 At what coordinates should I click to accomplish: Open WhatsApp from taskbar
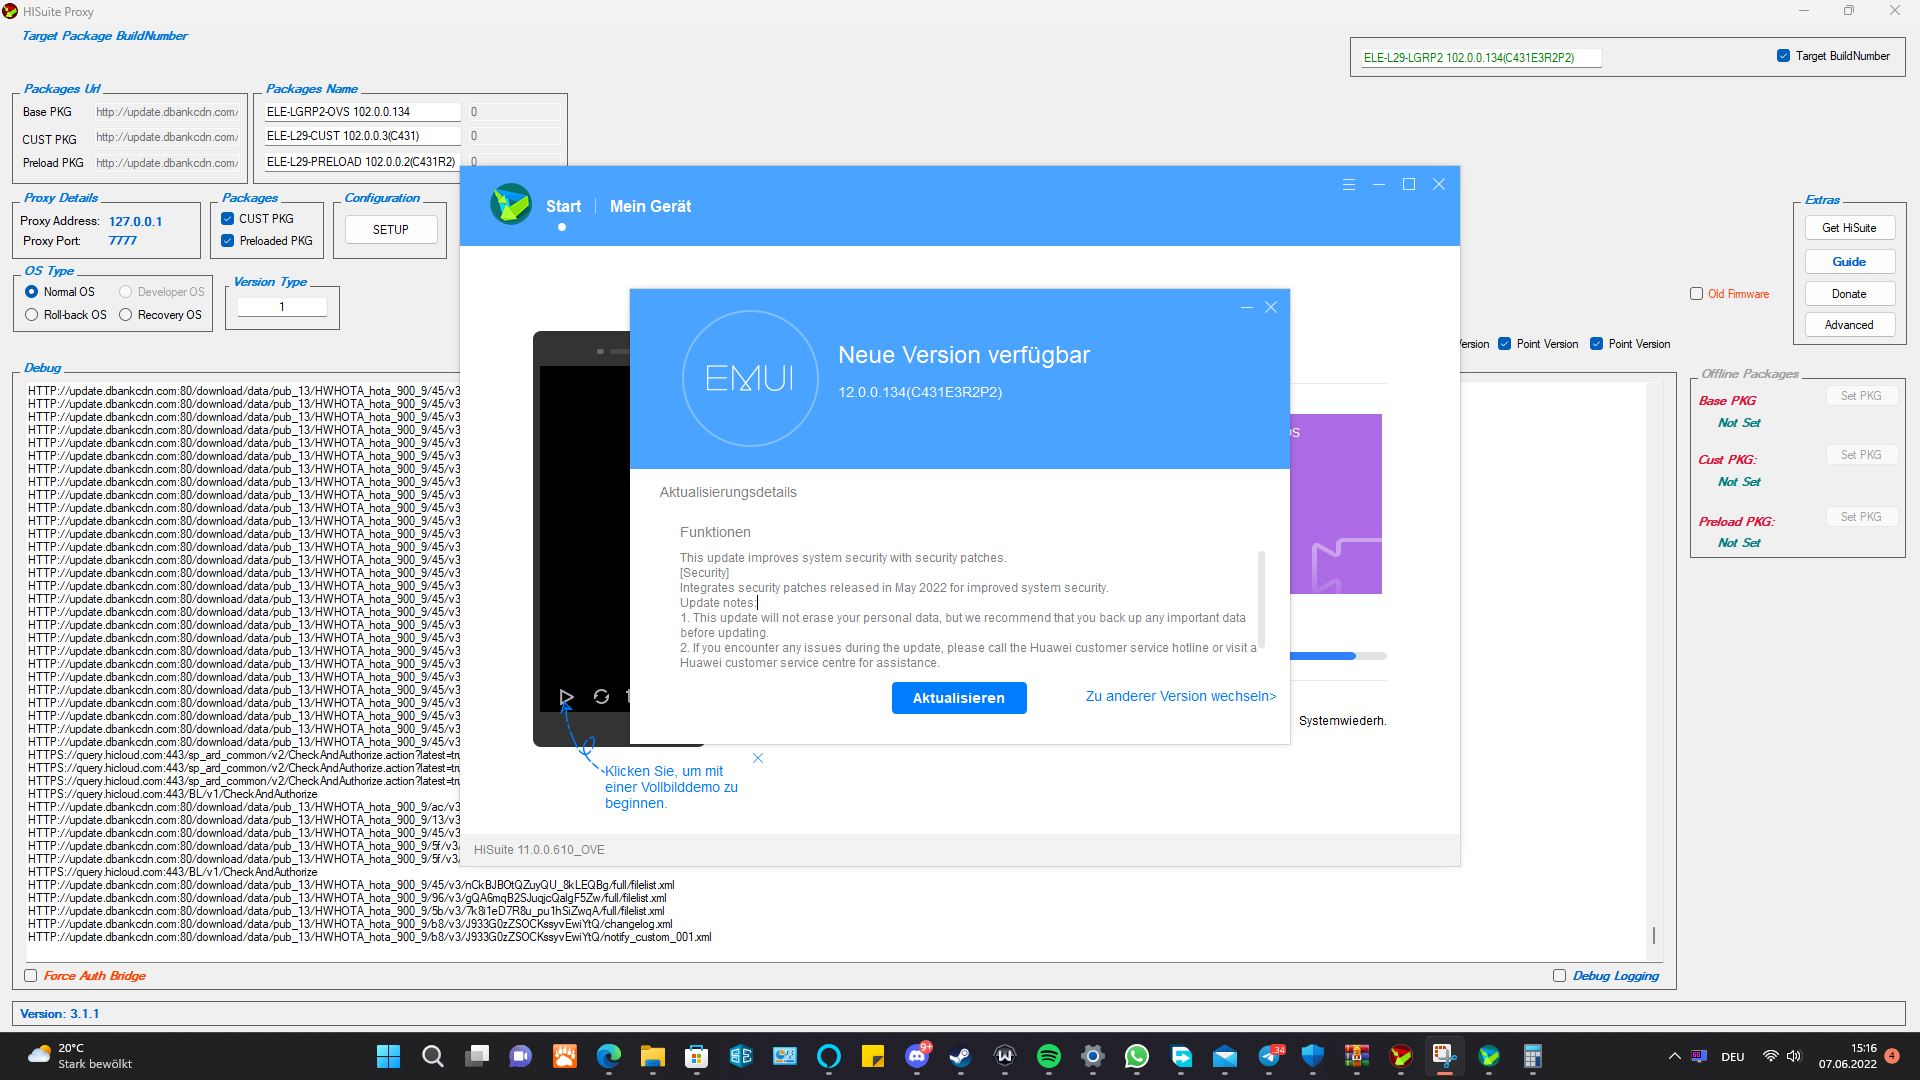(1137, 1056)
